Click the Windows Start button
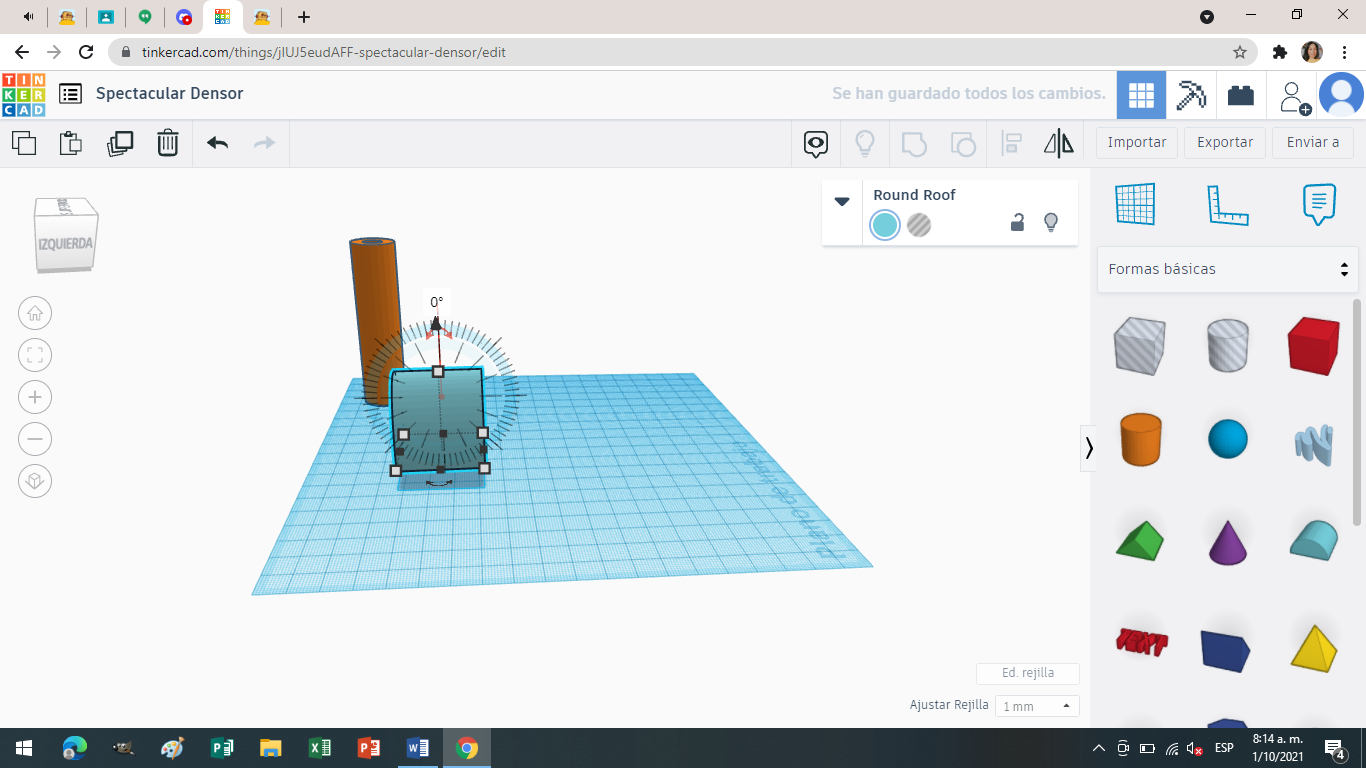 point(24,747)
